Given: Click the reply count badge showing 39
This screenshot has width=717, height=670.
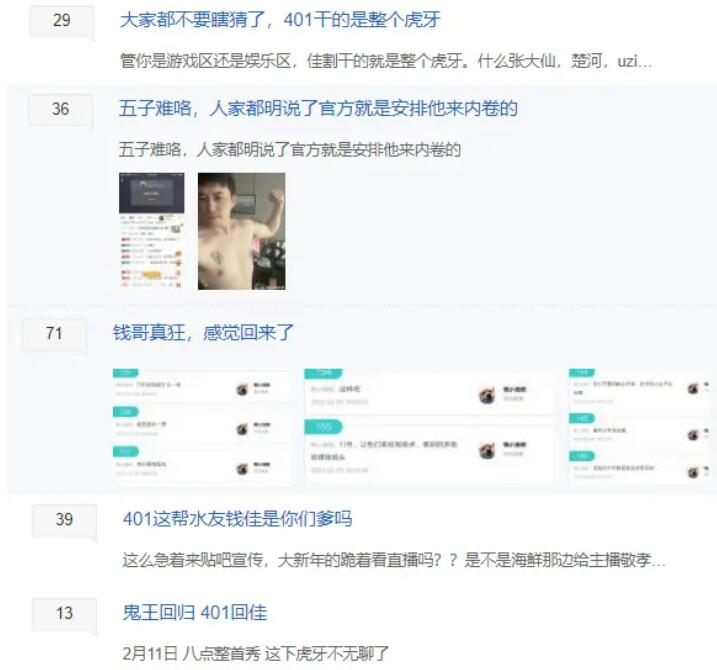Looking at the screenshot, I should [x=64, y=520].
